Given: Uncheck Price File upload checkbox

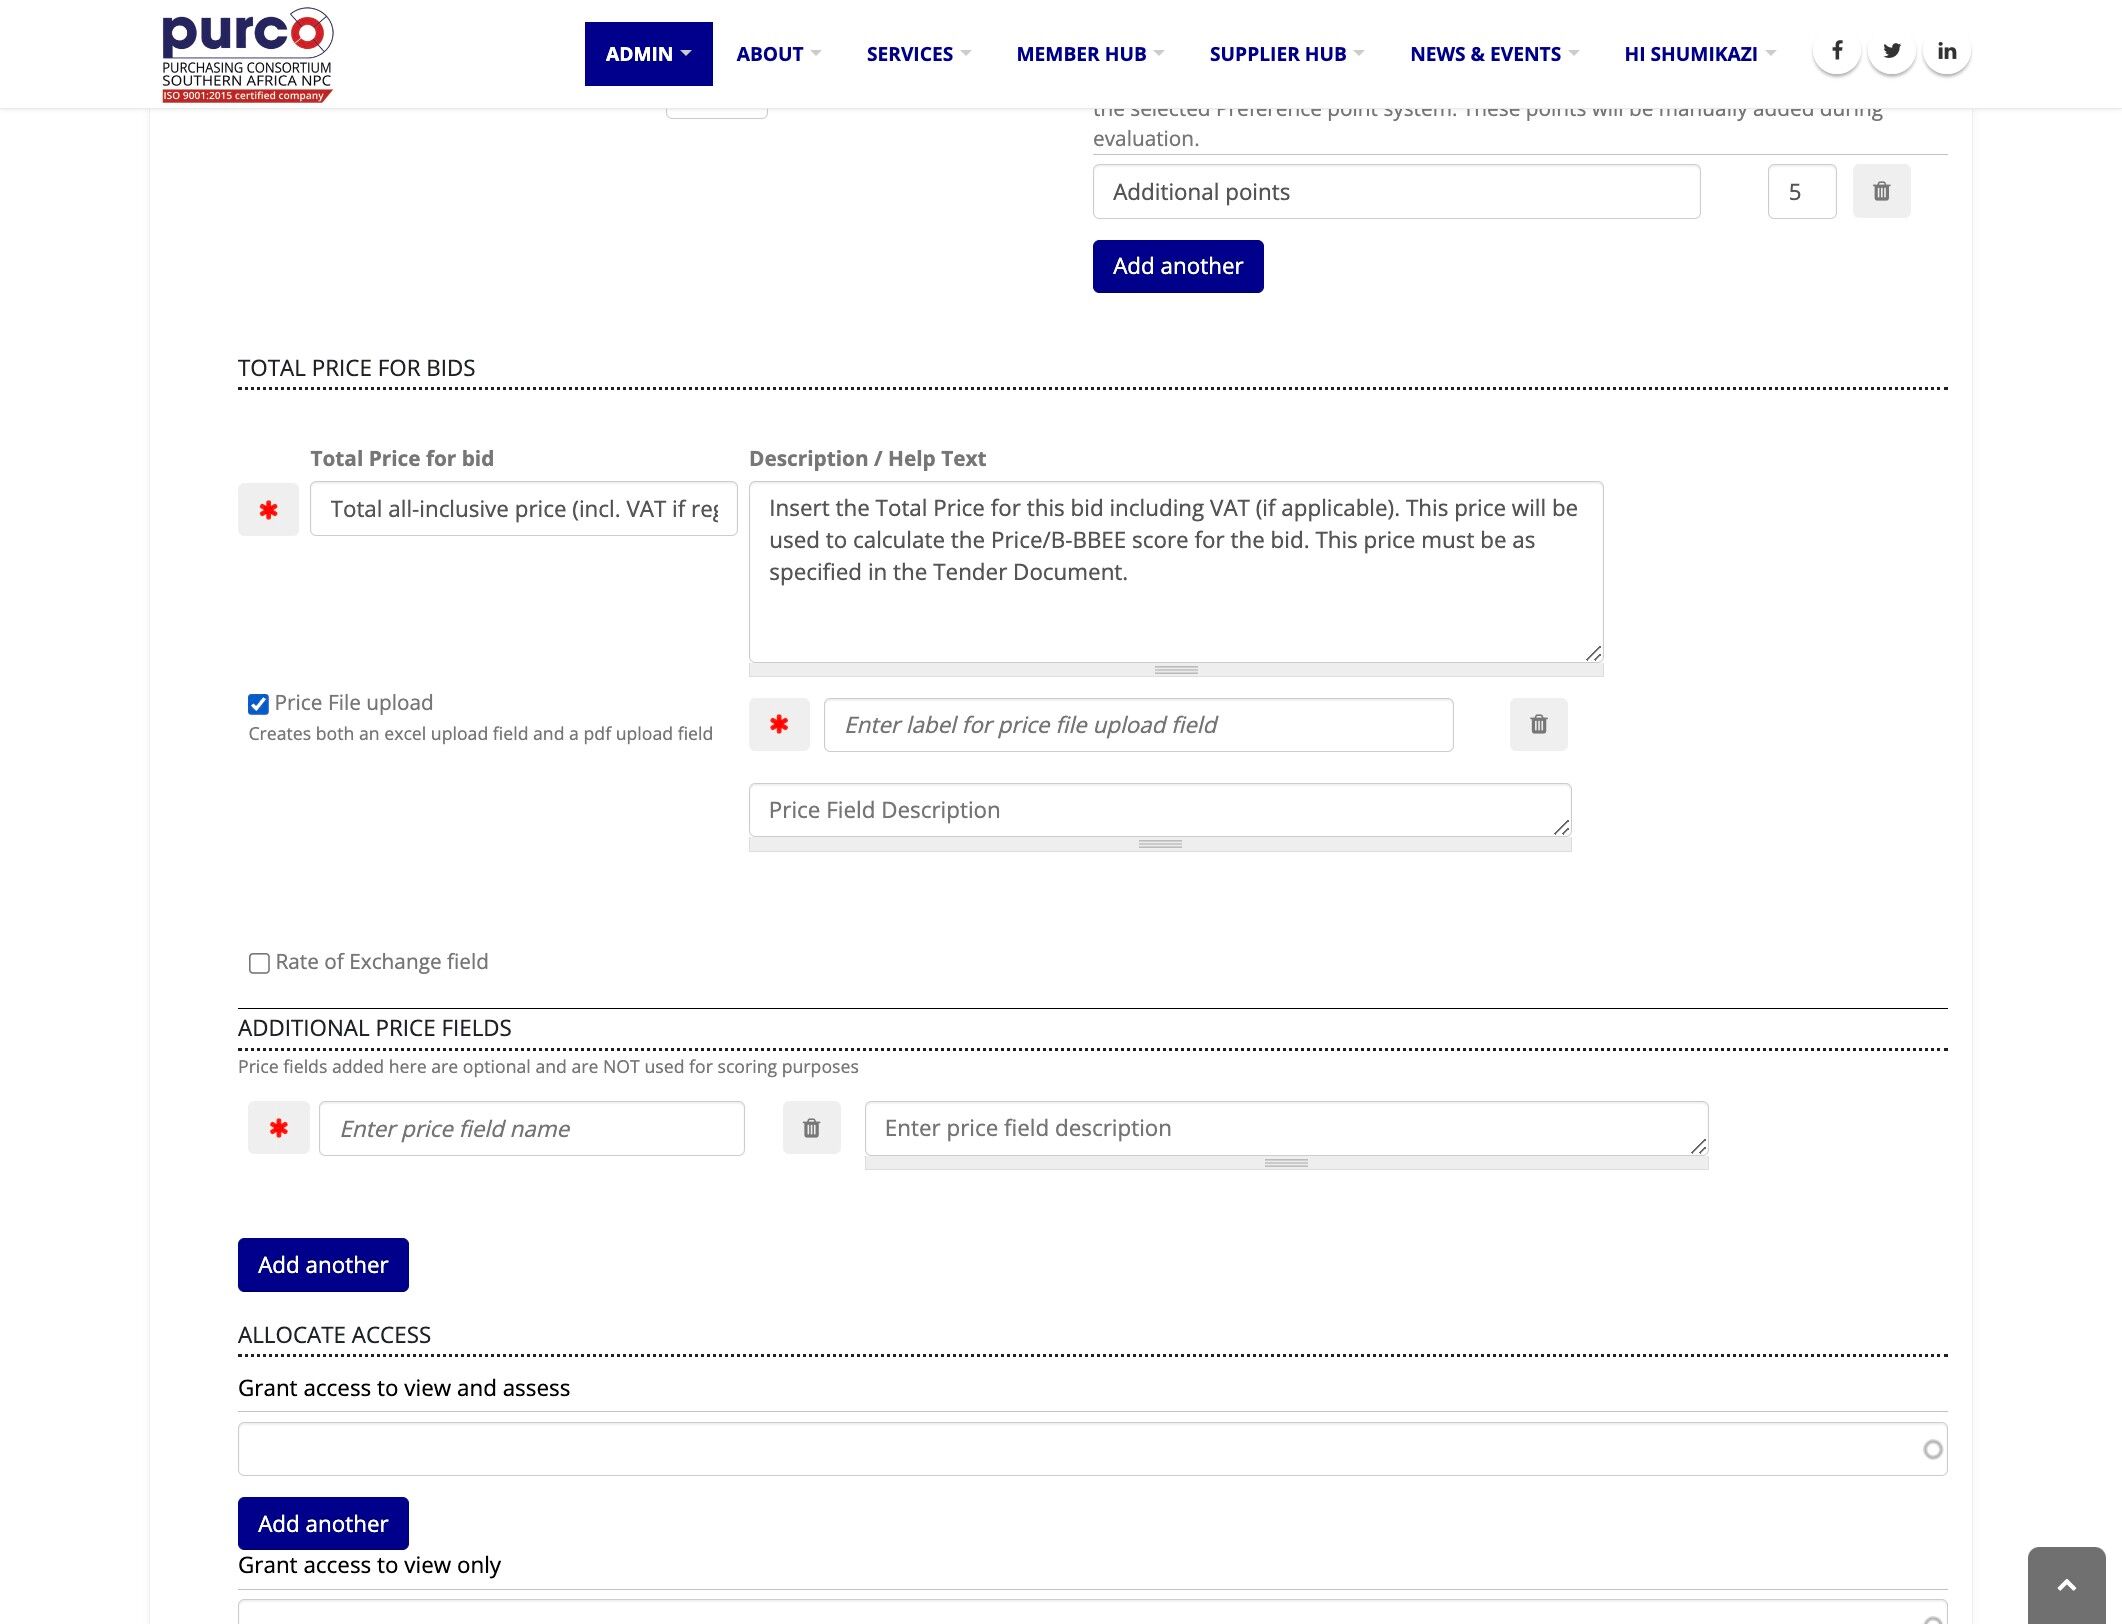Looking at the screenshot, I should (258, 704).
